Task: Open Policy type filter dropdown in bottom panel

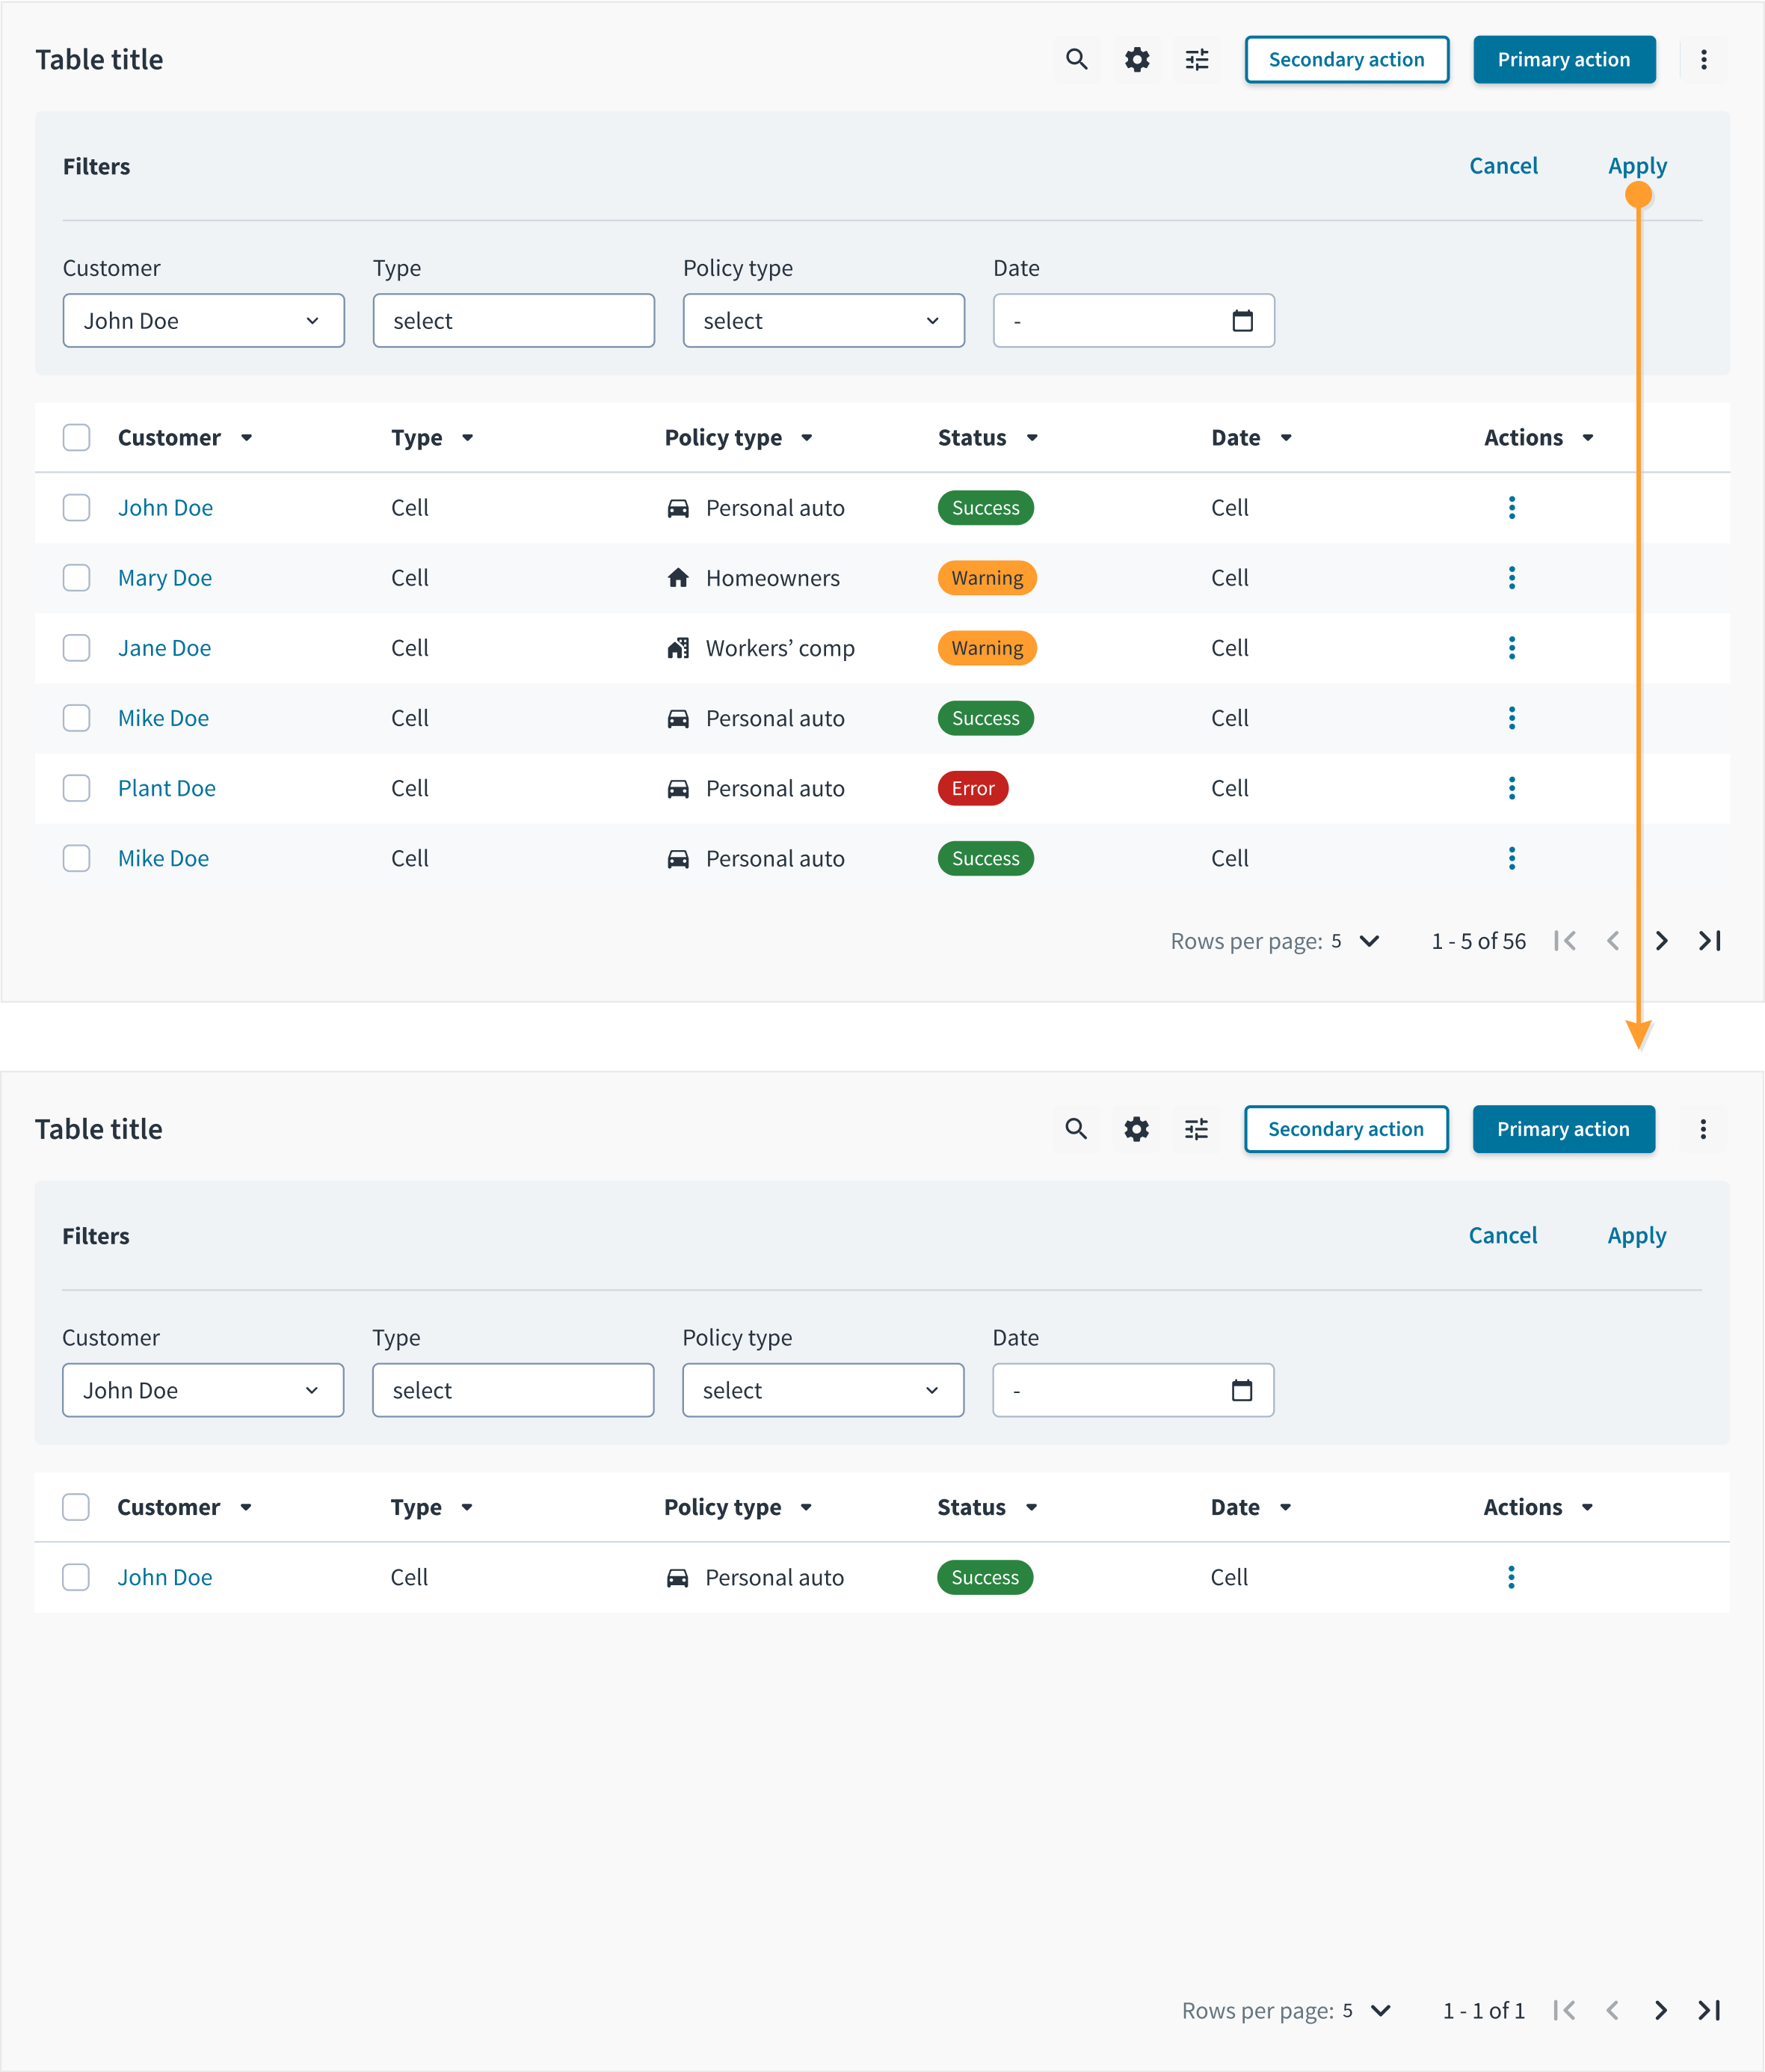Action: pos(823,1390)
